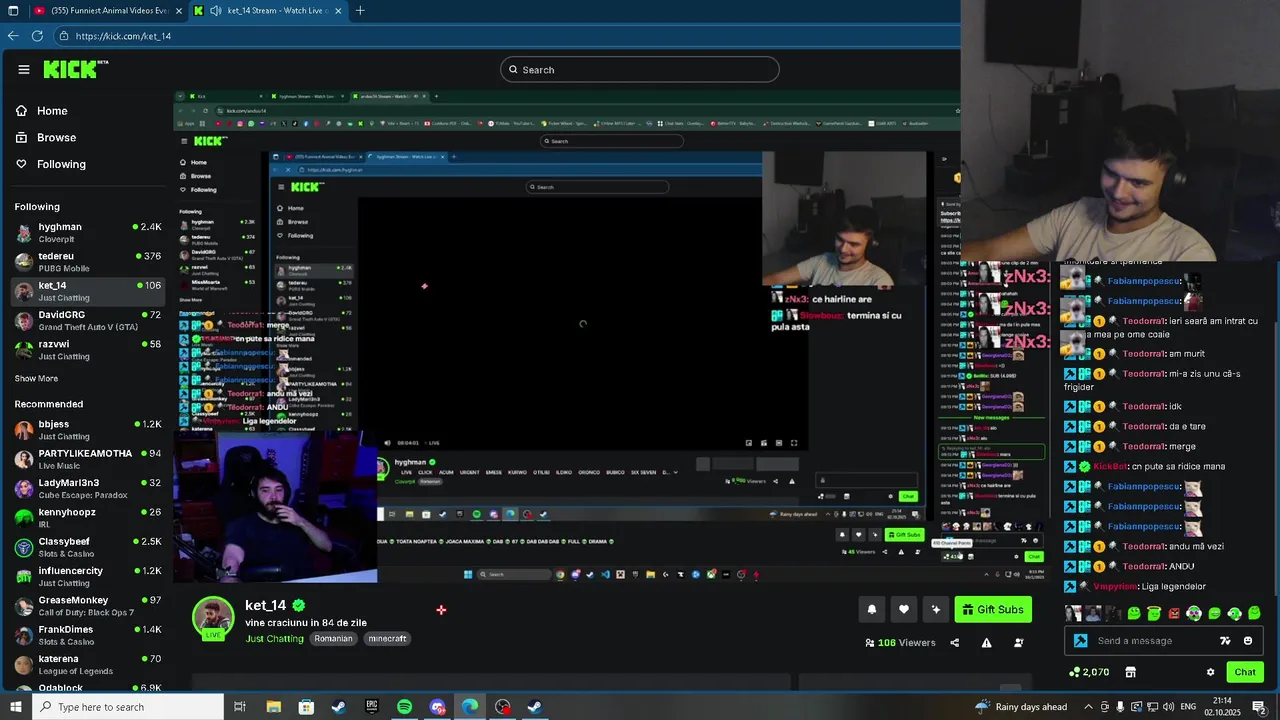
Task: Open tab actions menu icon in browser
Action: click(13, 11)
